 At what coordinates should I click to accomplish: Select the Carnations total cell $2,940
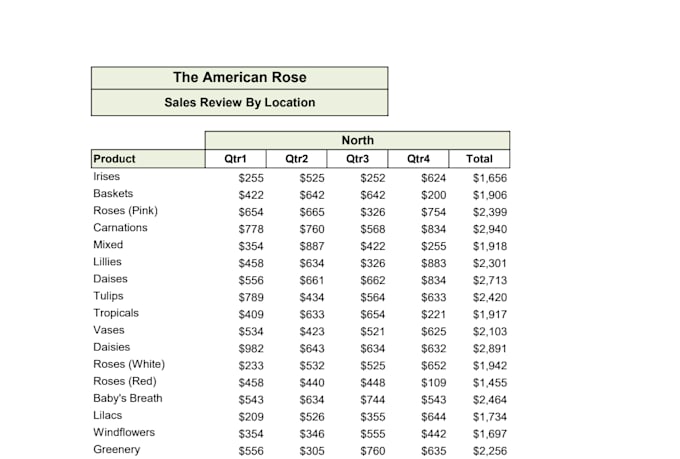490,229
